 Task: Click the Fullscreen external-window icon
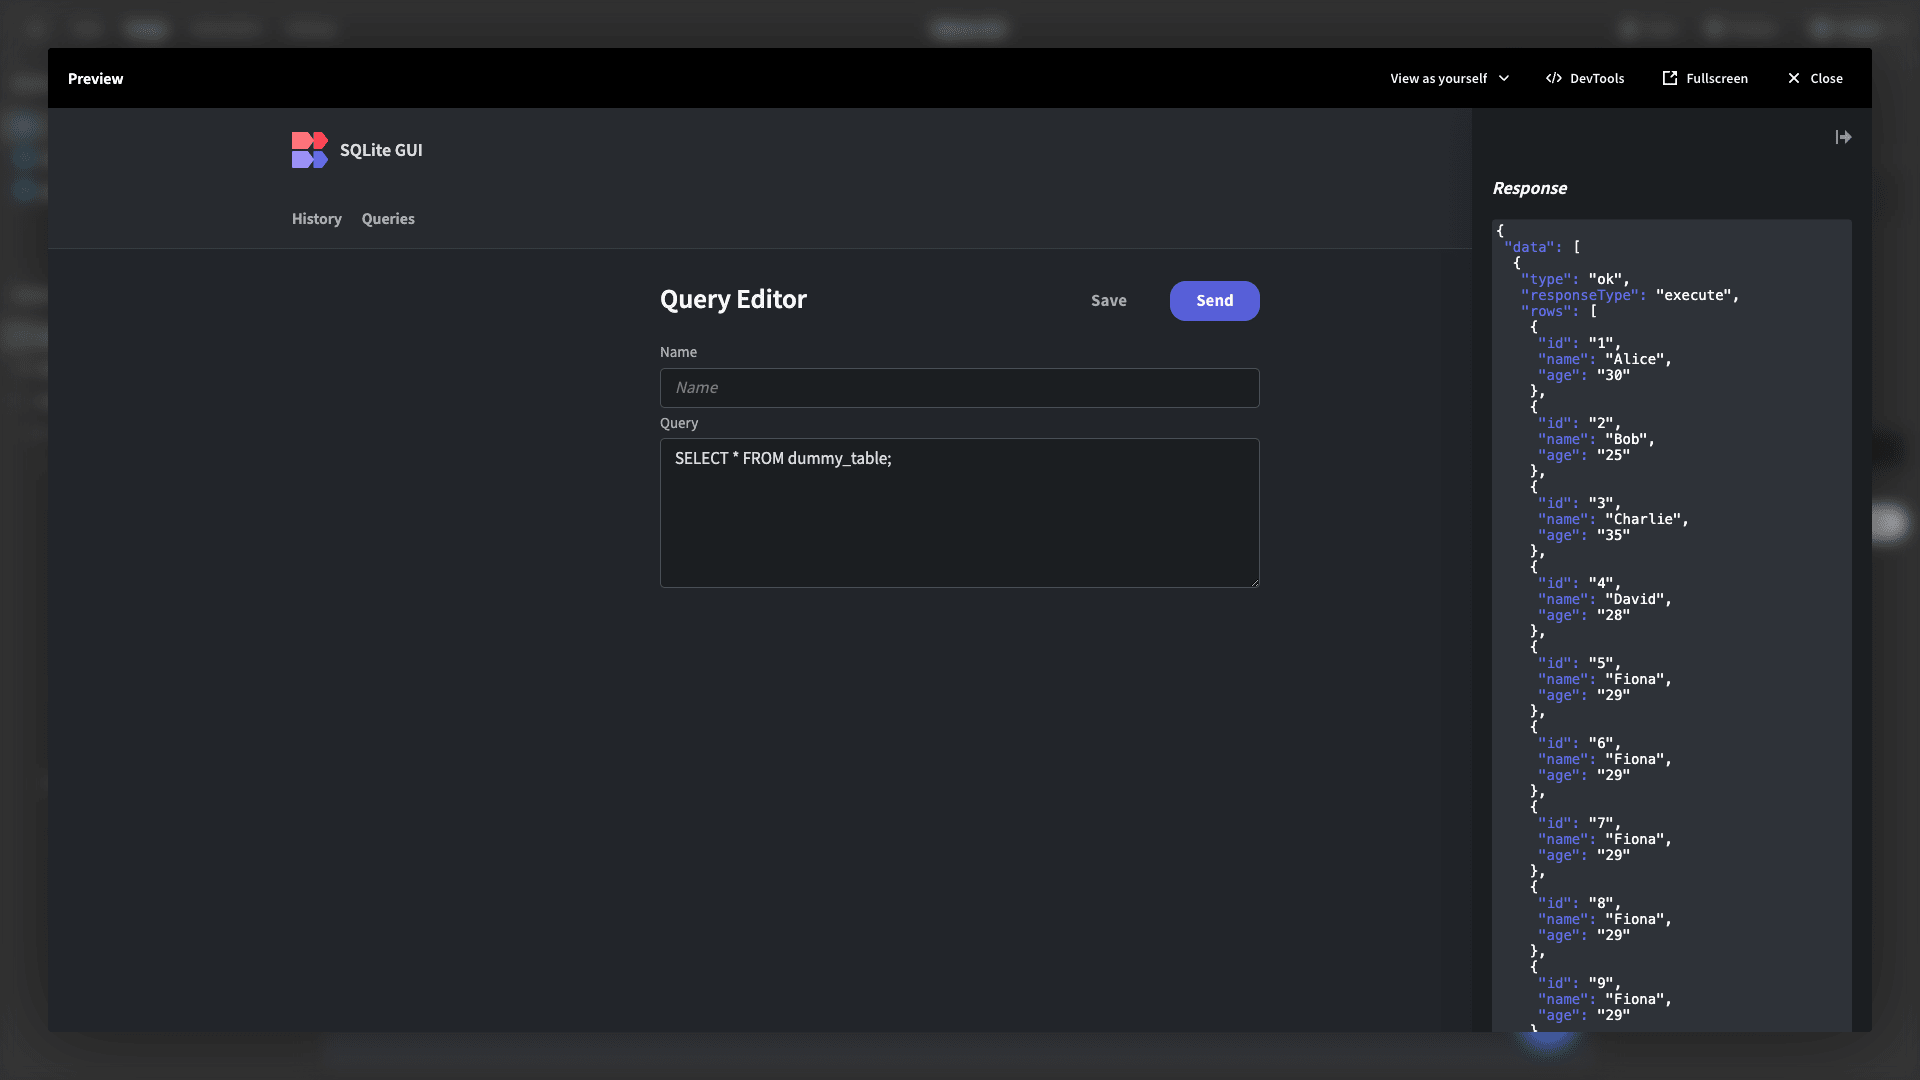[1669, 78]
